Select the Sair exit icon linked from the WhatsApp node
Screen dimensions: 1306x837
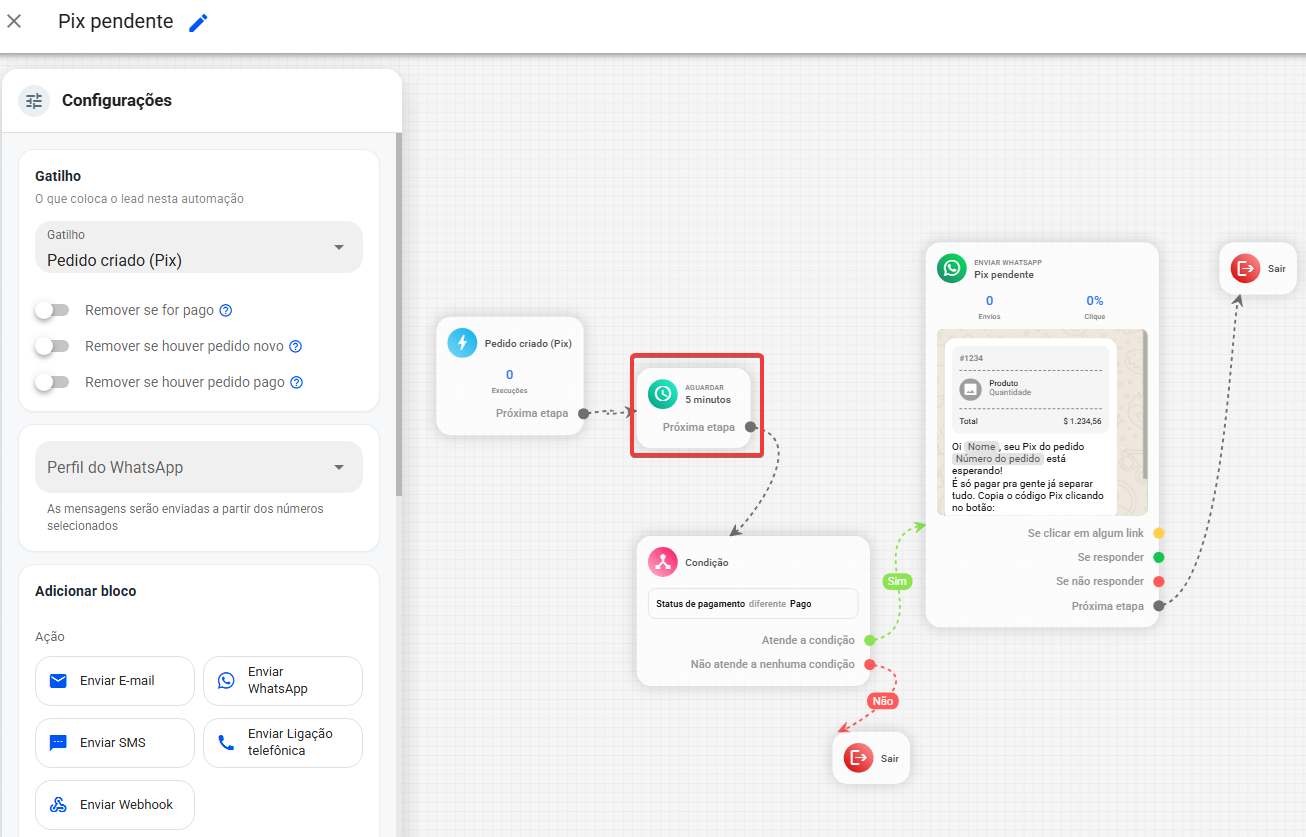click(x=1245, y=268)
